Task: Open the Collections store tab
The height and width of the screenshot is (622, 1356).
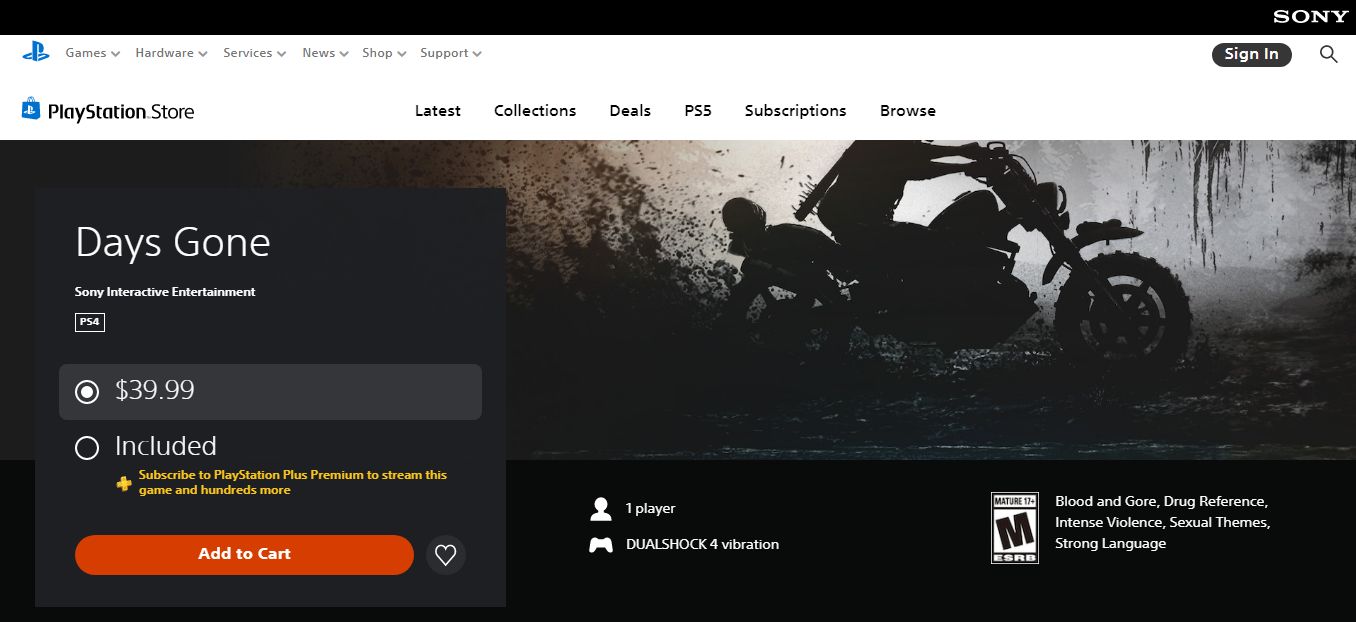Action: tap(535, 111)
